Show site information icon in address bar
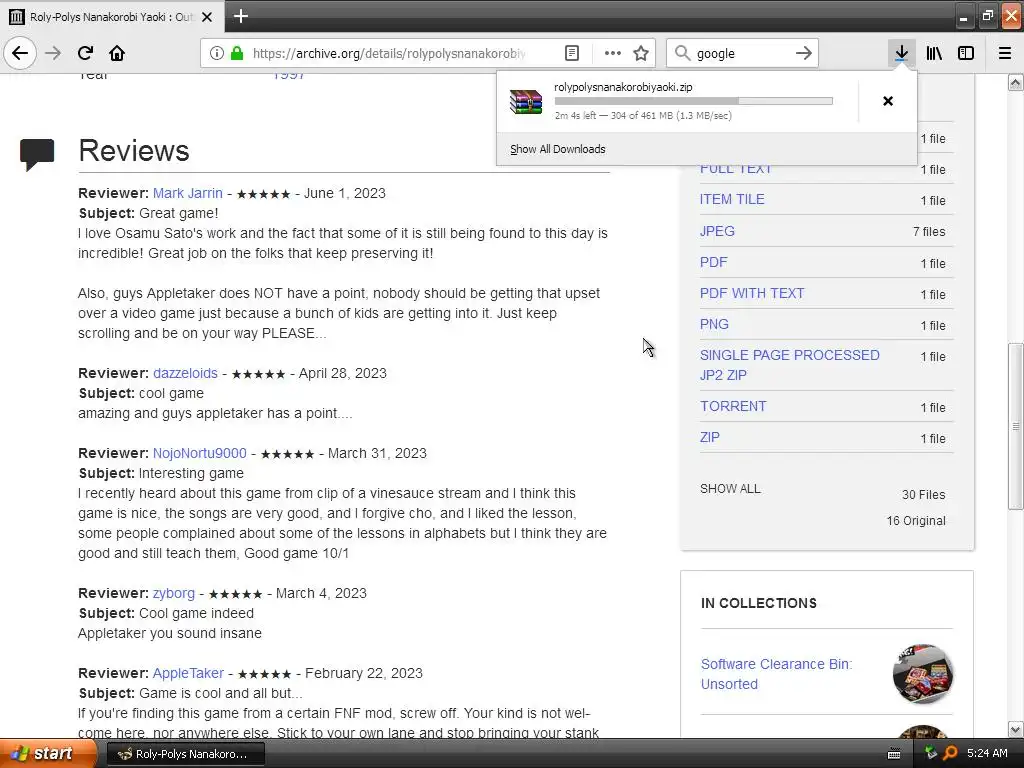Viewport: 1024px width, 768px height. [x=216, y=53]
